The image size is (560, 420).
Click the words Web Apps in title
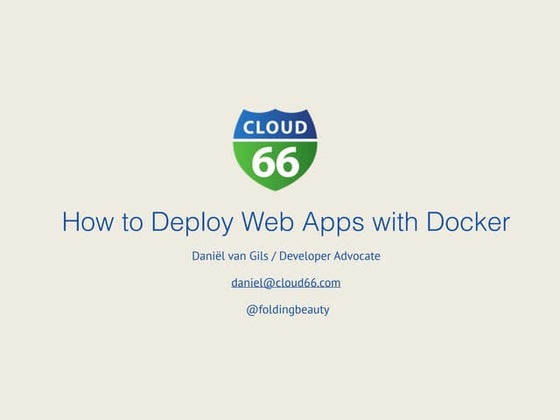coord(303,223)
